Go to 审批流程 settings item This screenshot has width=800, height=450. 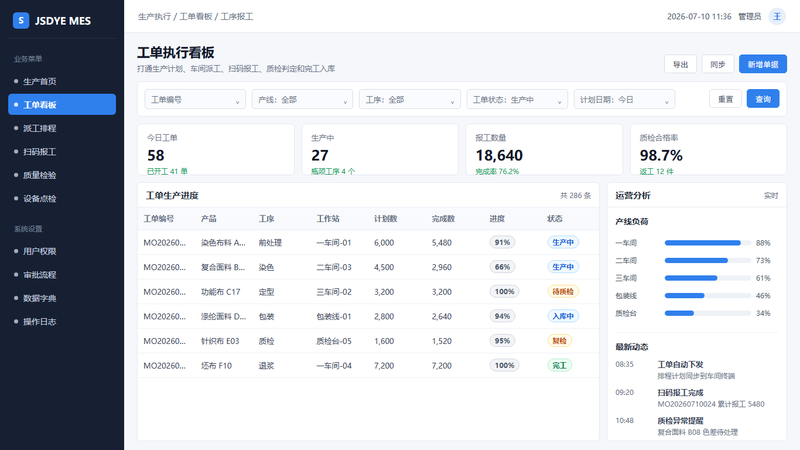62,274
